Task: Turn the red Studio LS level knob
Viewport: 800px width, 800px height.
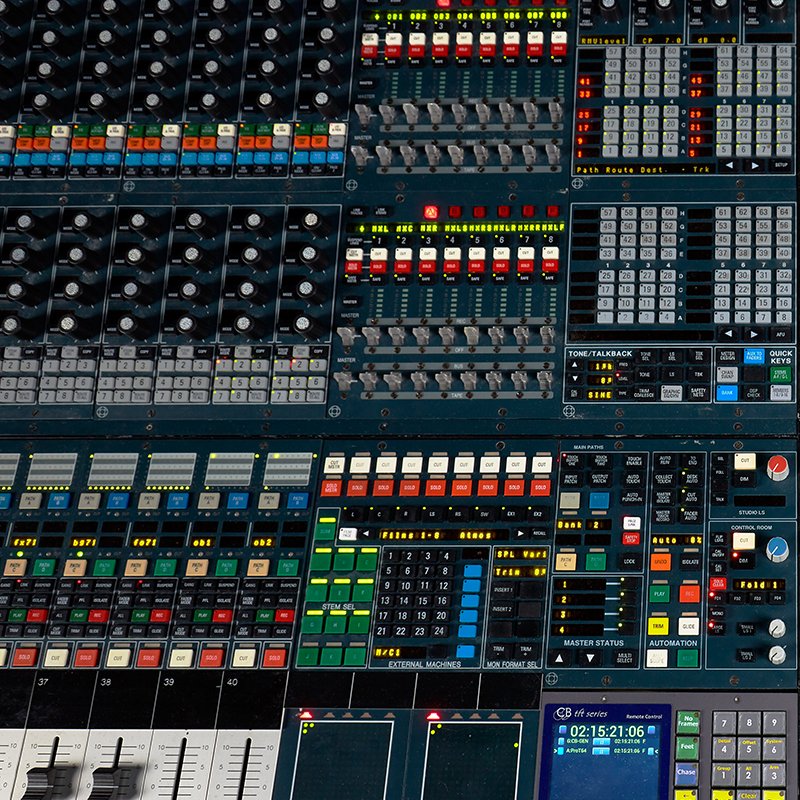Action: click(777, 467)
